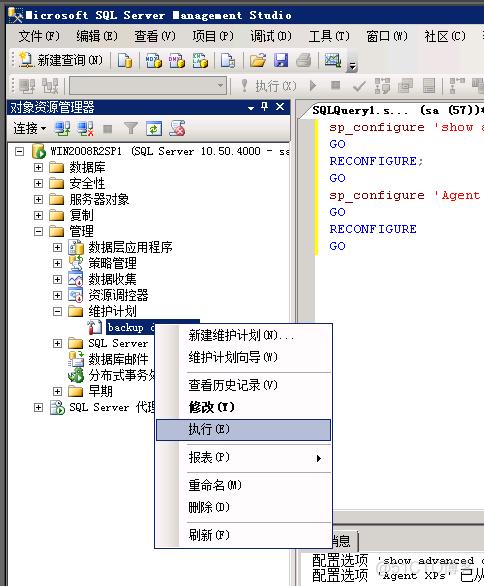Viewport: 484px width, 586px height.
Task: Click the SQL Server Compact query icon
Action: click(228, 60)
